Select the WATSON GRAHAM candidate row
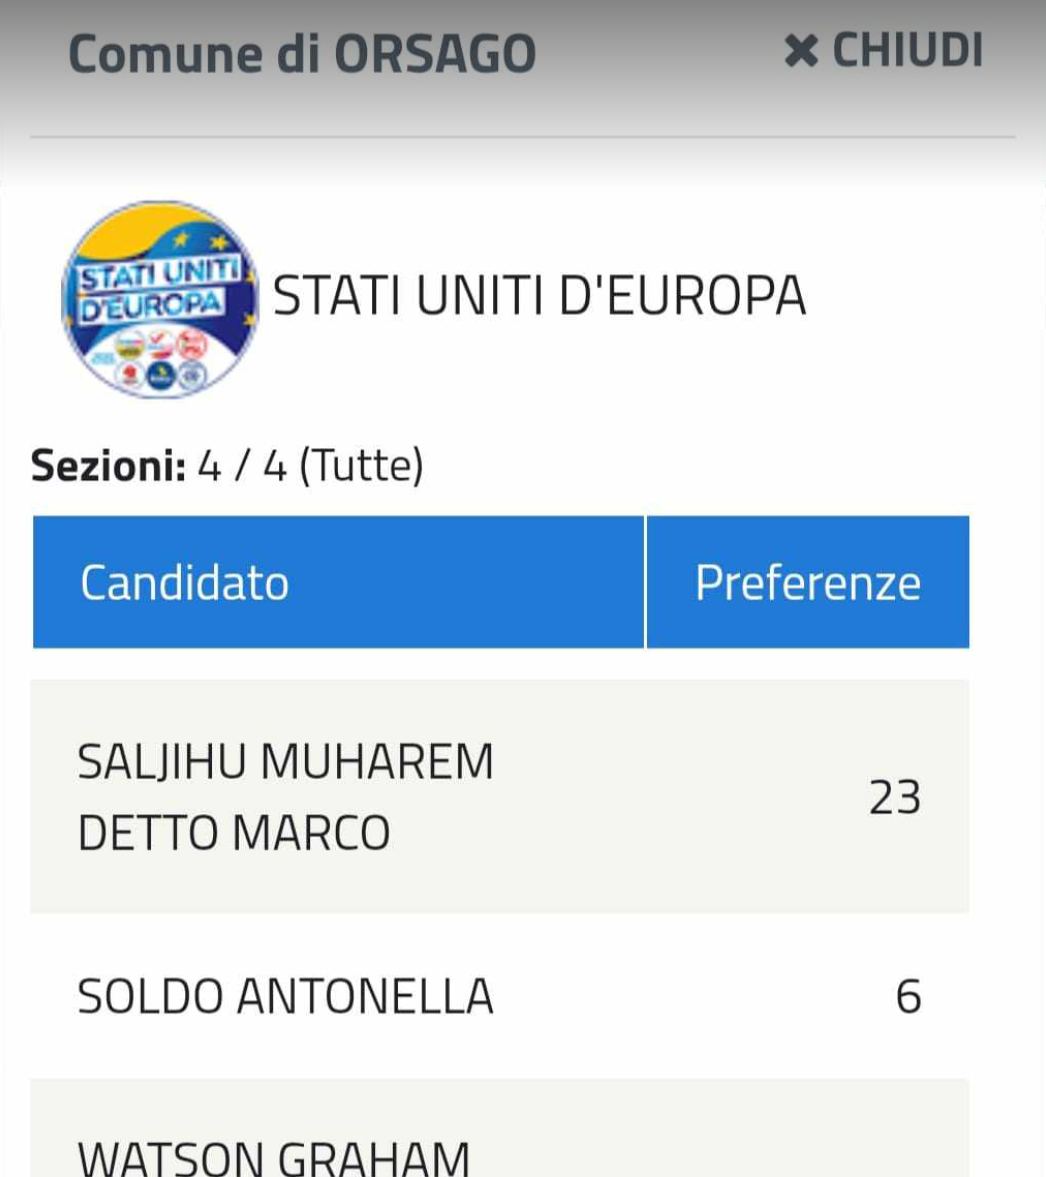 tap(499, 1128)
